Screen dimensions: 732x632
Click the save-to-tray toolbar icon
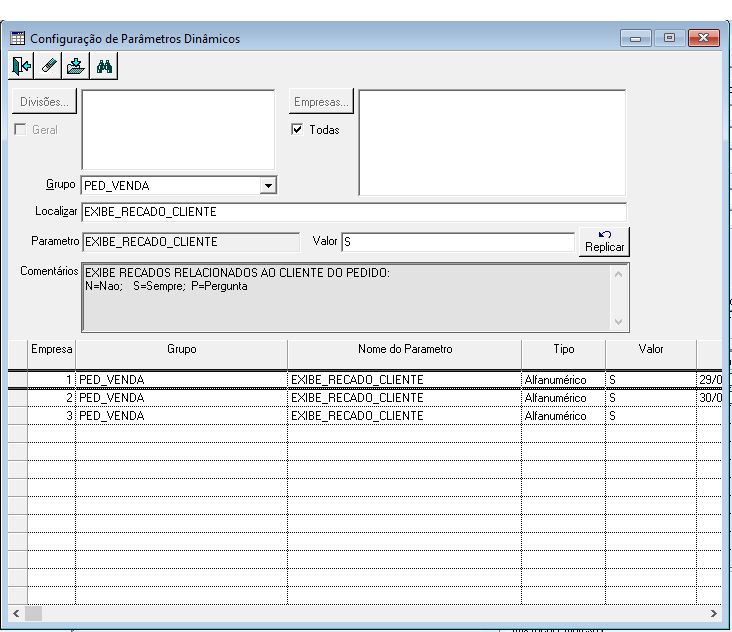(x=76, y=66)
